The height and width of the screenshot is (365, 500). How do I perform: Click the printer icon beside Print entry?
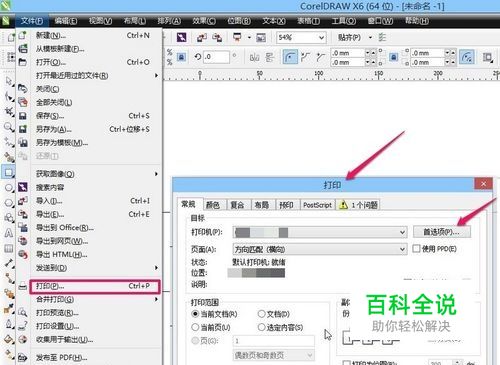(x=22, y=286)
